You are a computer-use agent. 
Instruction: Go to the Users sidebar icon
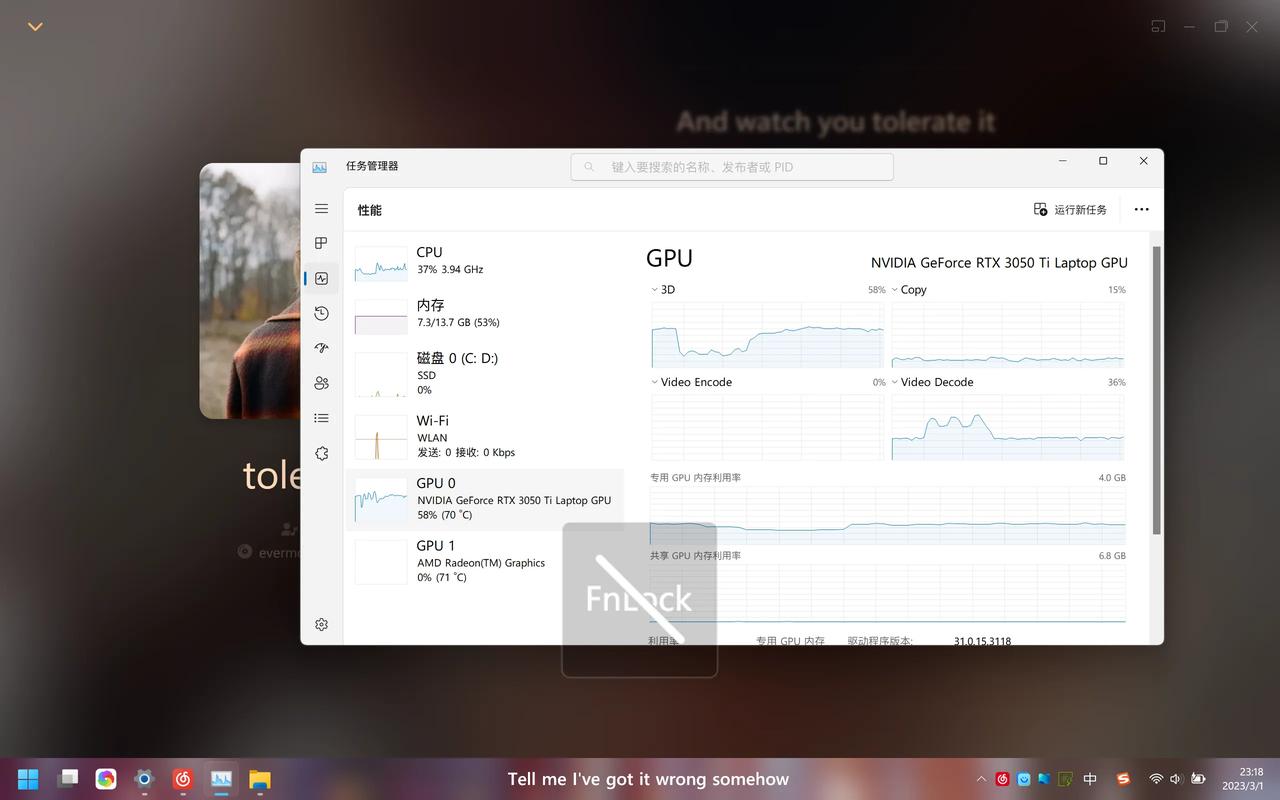321,383
